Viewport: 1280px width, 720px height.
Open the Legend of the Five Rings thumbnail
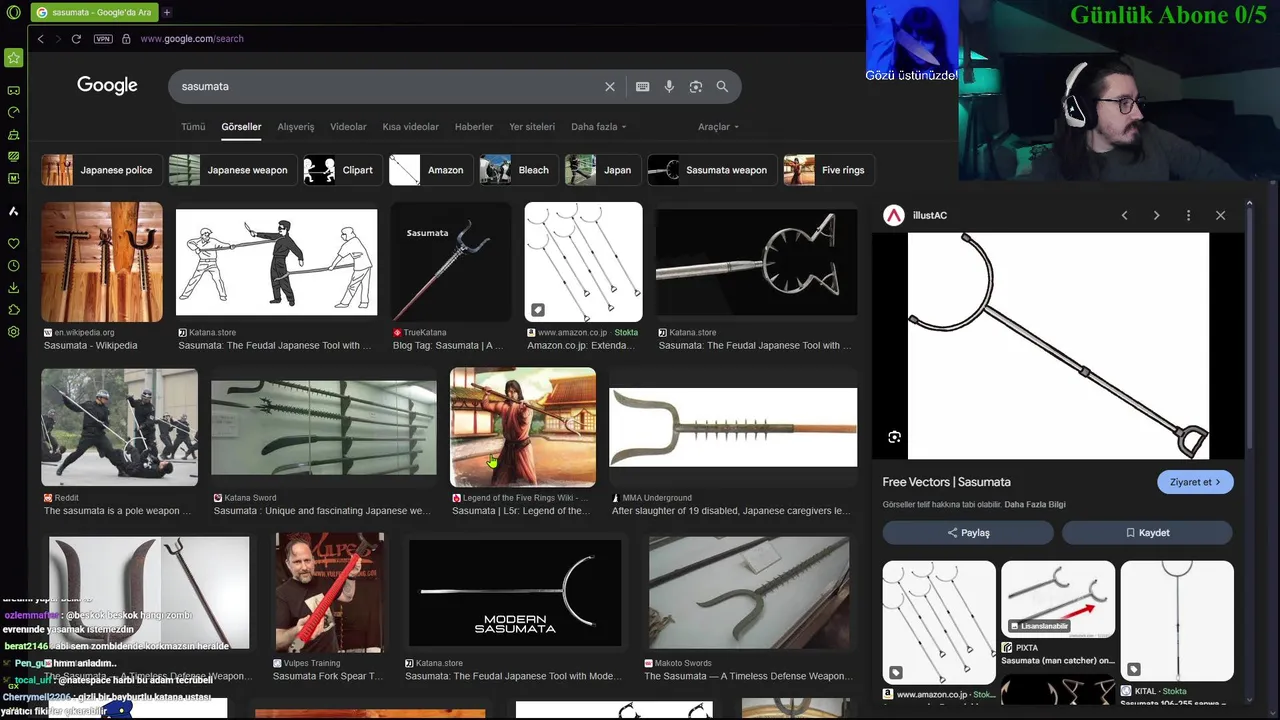[x=523, y=427]
